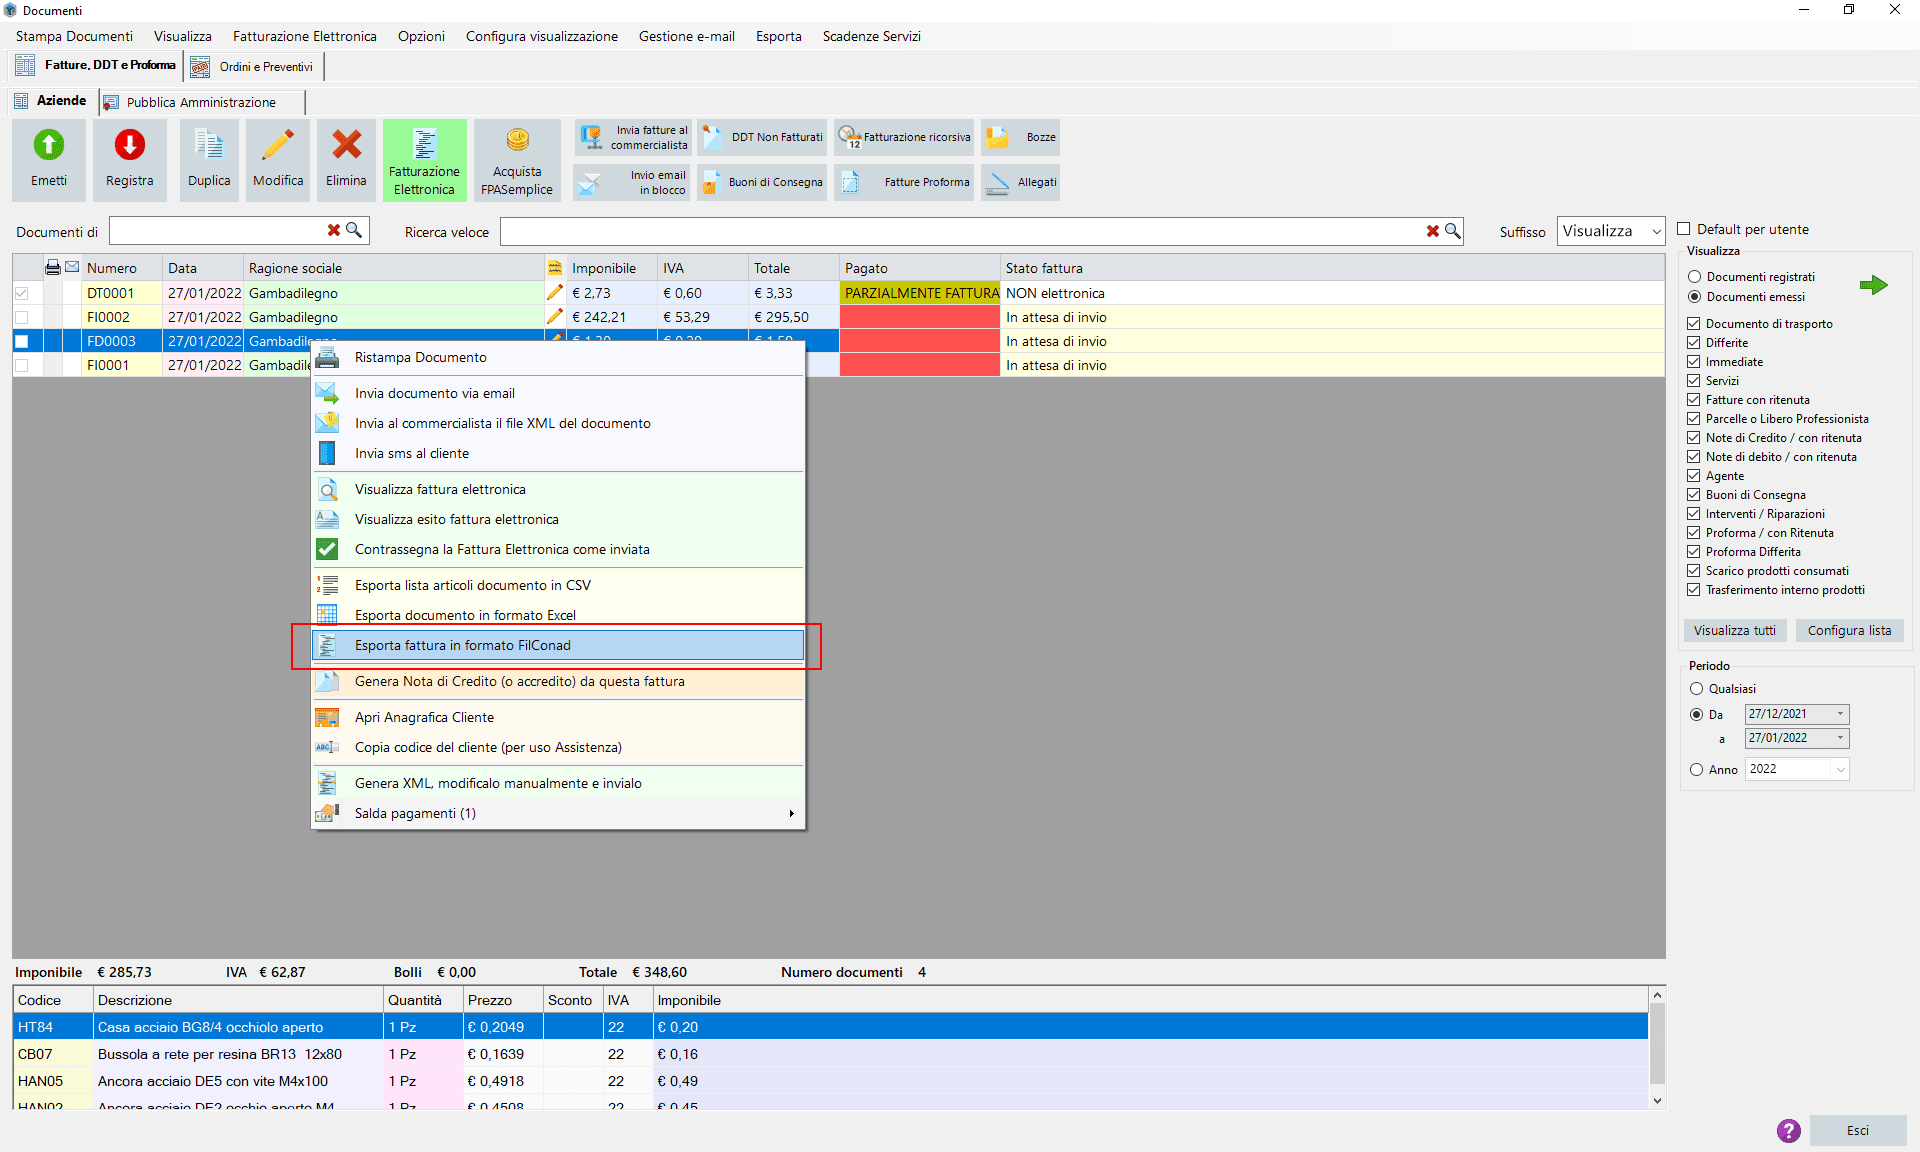Click the Ricerca veloce input field
The height and width of the screenshot is (1152, 1920).
pos(959,230)
